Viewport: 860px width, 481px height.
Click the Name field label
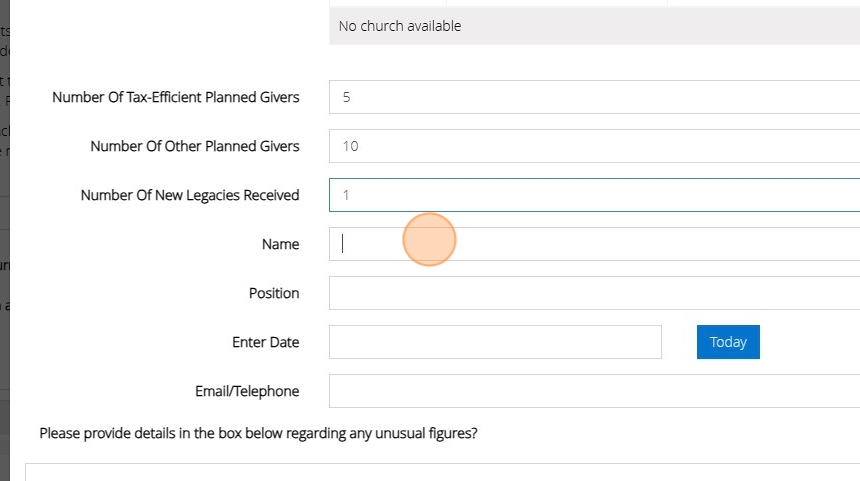(280, 244)
